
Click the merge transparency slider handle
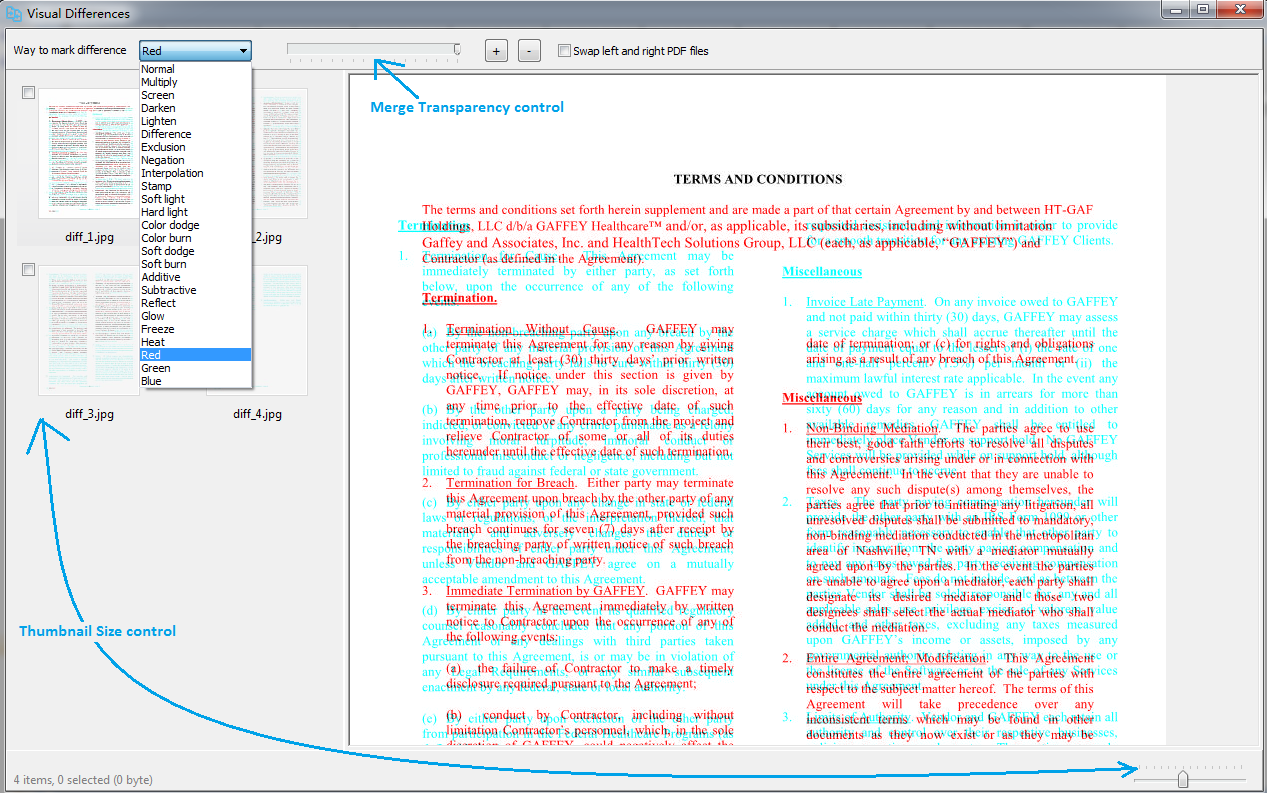(x=458, y=49)
